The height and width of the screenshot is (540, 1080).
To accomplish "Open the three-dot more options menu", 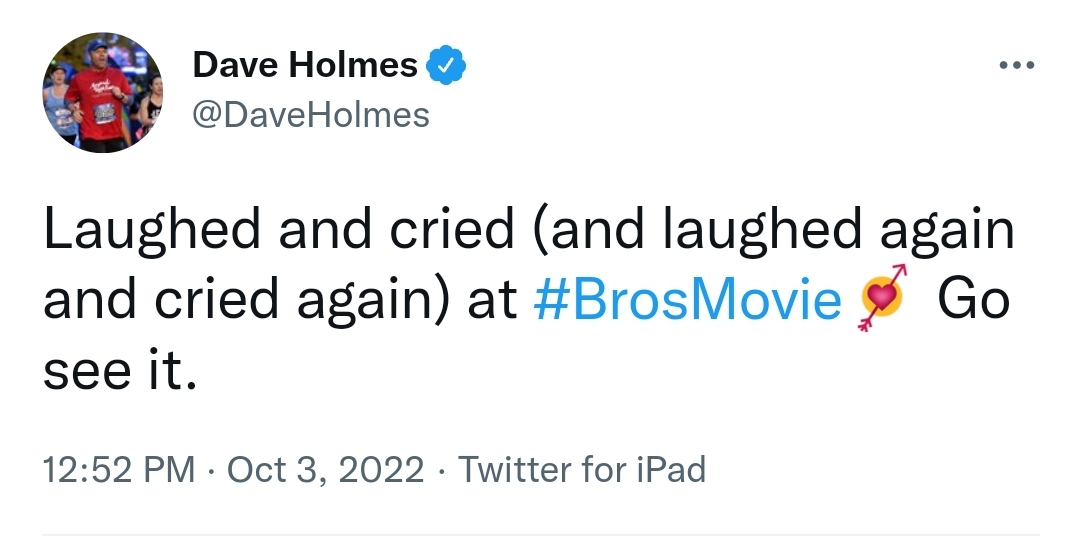I will pos(1017,65).
